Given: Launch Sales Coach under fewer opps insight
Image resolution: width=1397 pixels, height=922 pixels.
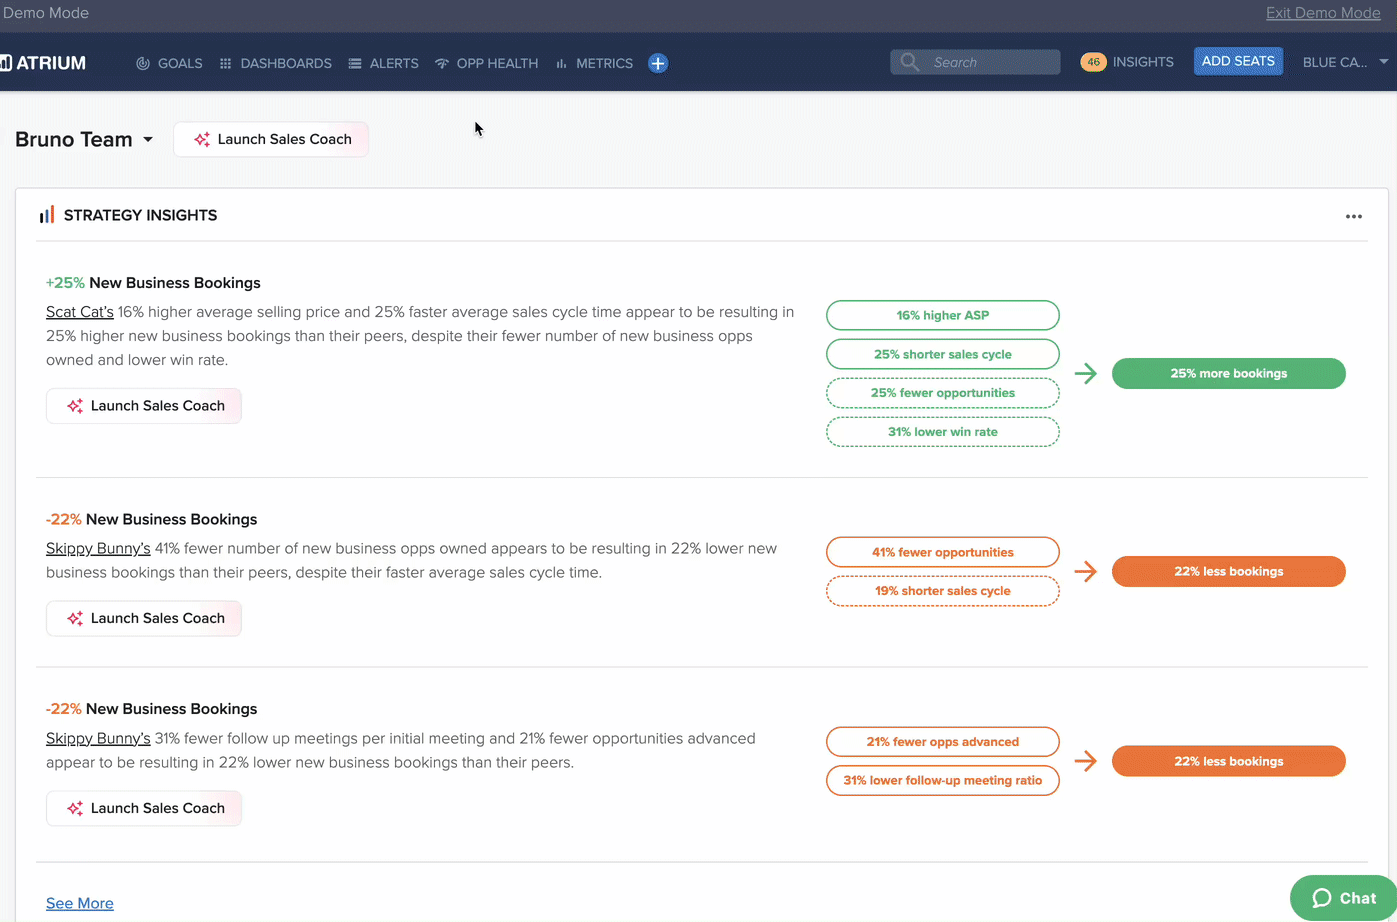Looking at the screenshot, I should (144, 618).
